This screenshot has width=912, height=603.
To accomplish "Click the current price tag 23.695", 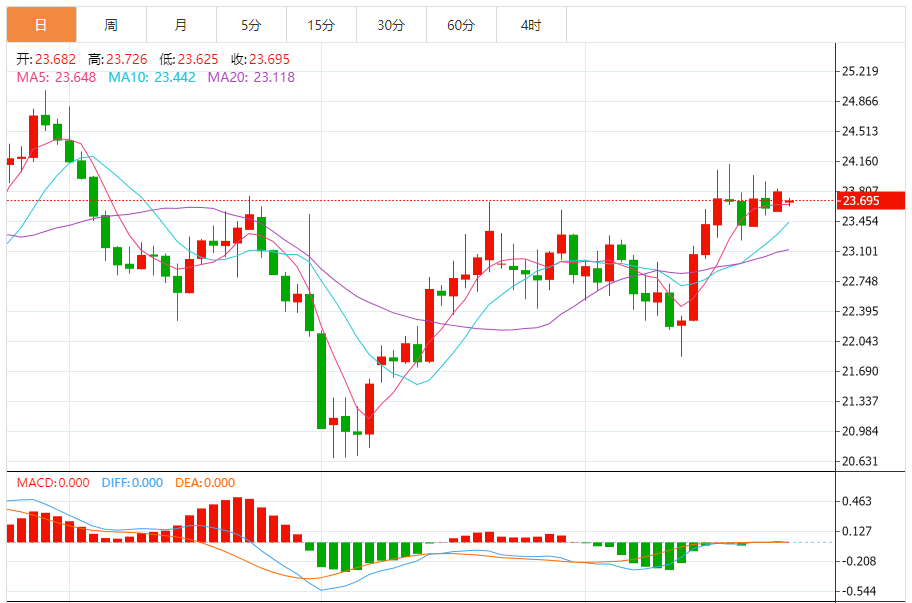I will 860,201.
